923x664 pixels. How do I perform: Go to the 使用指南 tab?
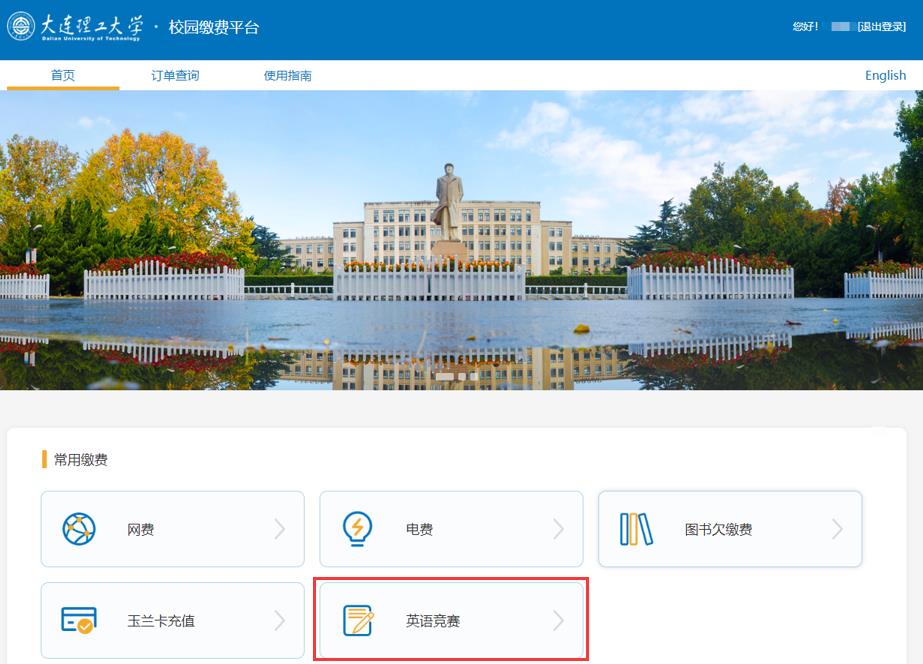[x=287, y=76]
